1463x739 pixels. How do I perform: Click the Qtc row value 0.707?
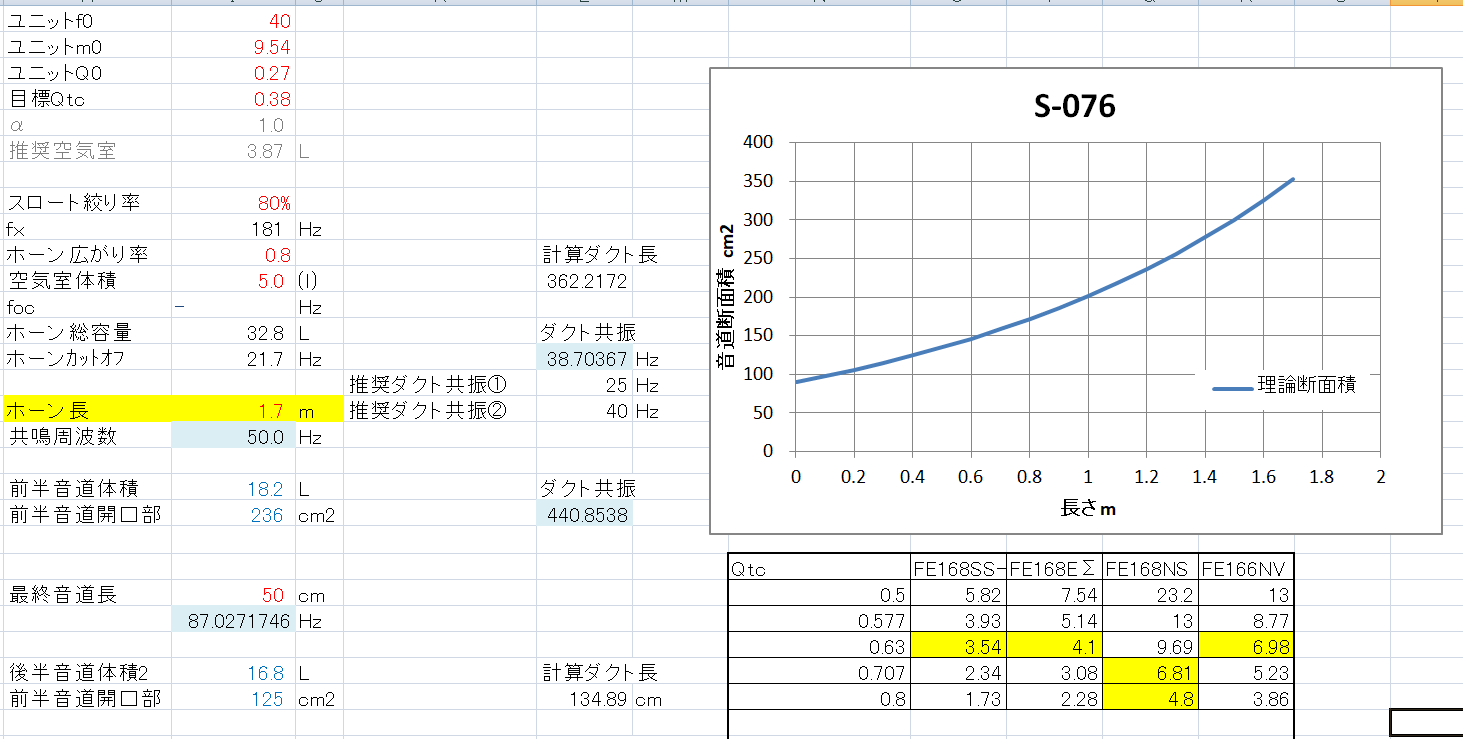pos(819,673)
